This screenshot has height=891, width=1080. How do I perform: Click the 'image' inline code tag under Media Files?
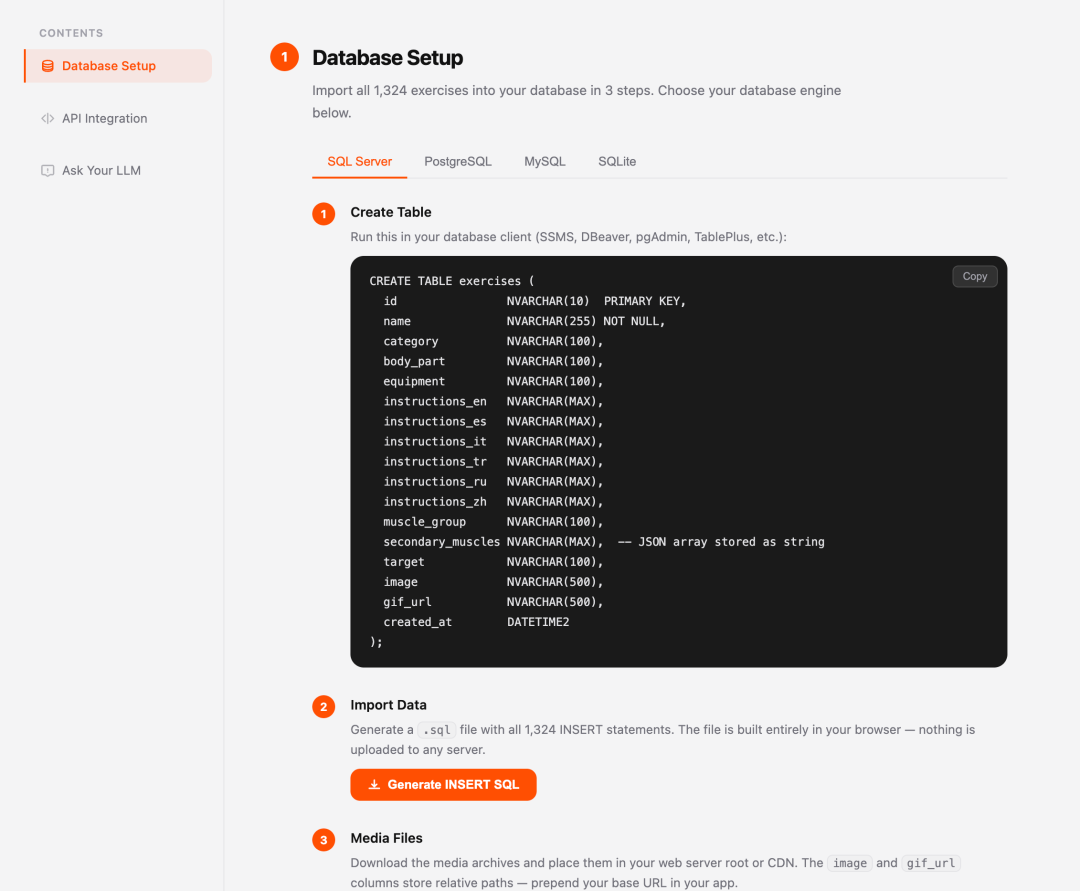[850, 863]
